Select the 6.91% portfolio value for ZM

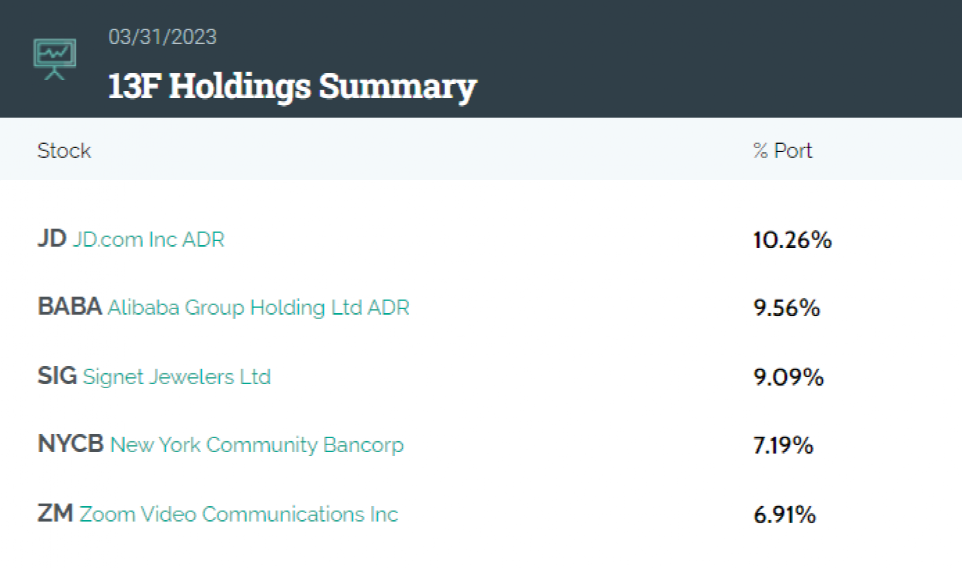[x=785, y=514]
